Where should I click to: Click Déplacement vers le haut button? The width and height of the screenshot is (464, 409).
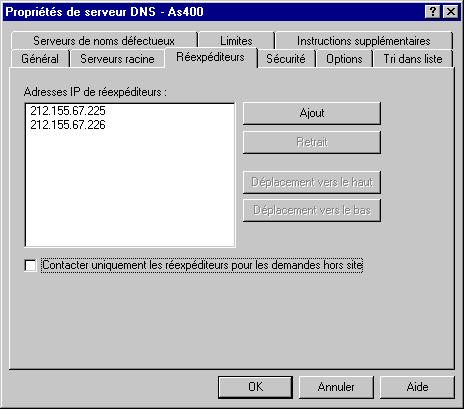coord(312,182)
